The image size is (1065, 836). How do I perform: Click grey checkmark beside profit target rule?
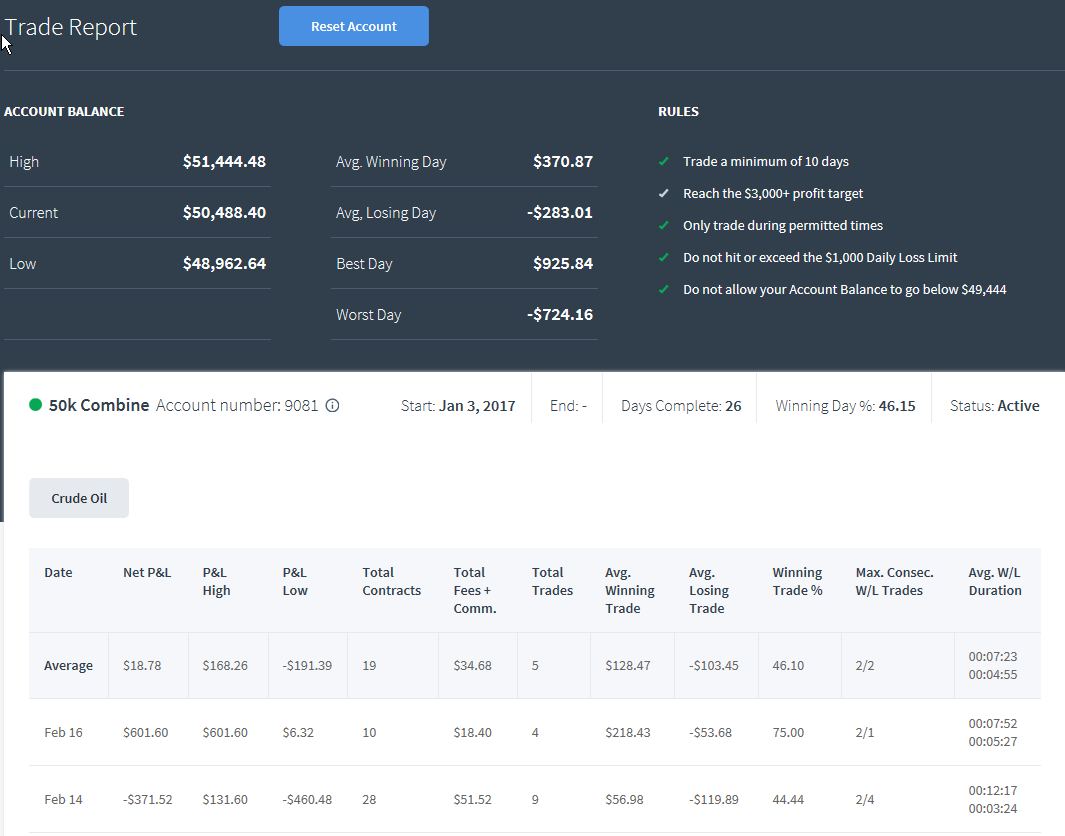click(664, 194)
